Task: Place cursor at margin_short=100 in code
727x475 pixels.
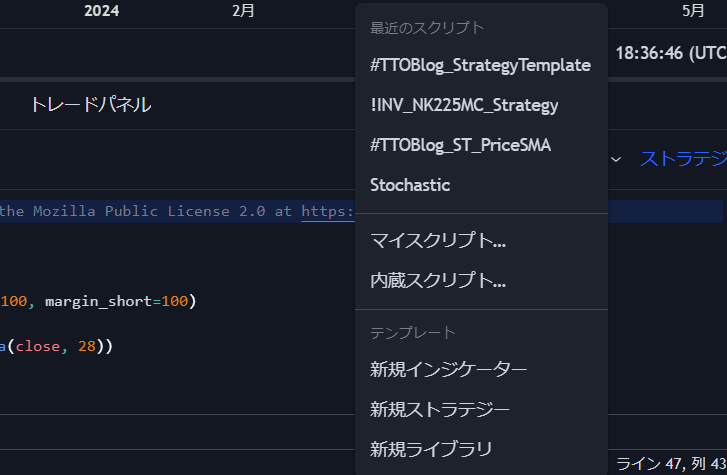Action: 116,302
